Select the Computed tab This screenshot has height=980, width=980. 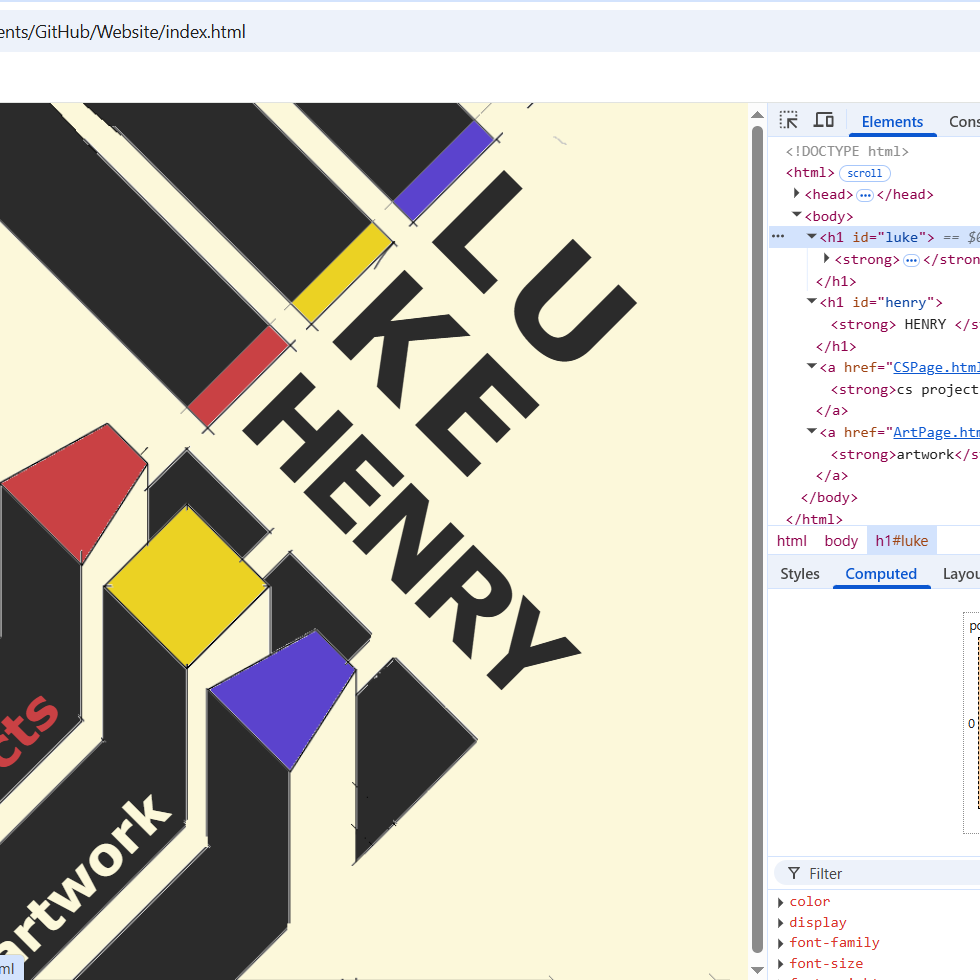pos(881,574)
